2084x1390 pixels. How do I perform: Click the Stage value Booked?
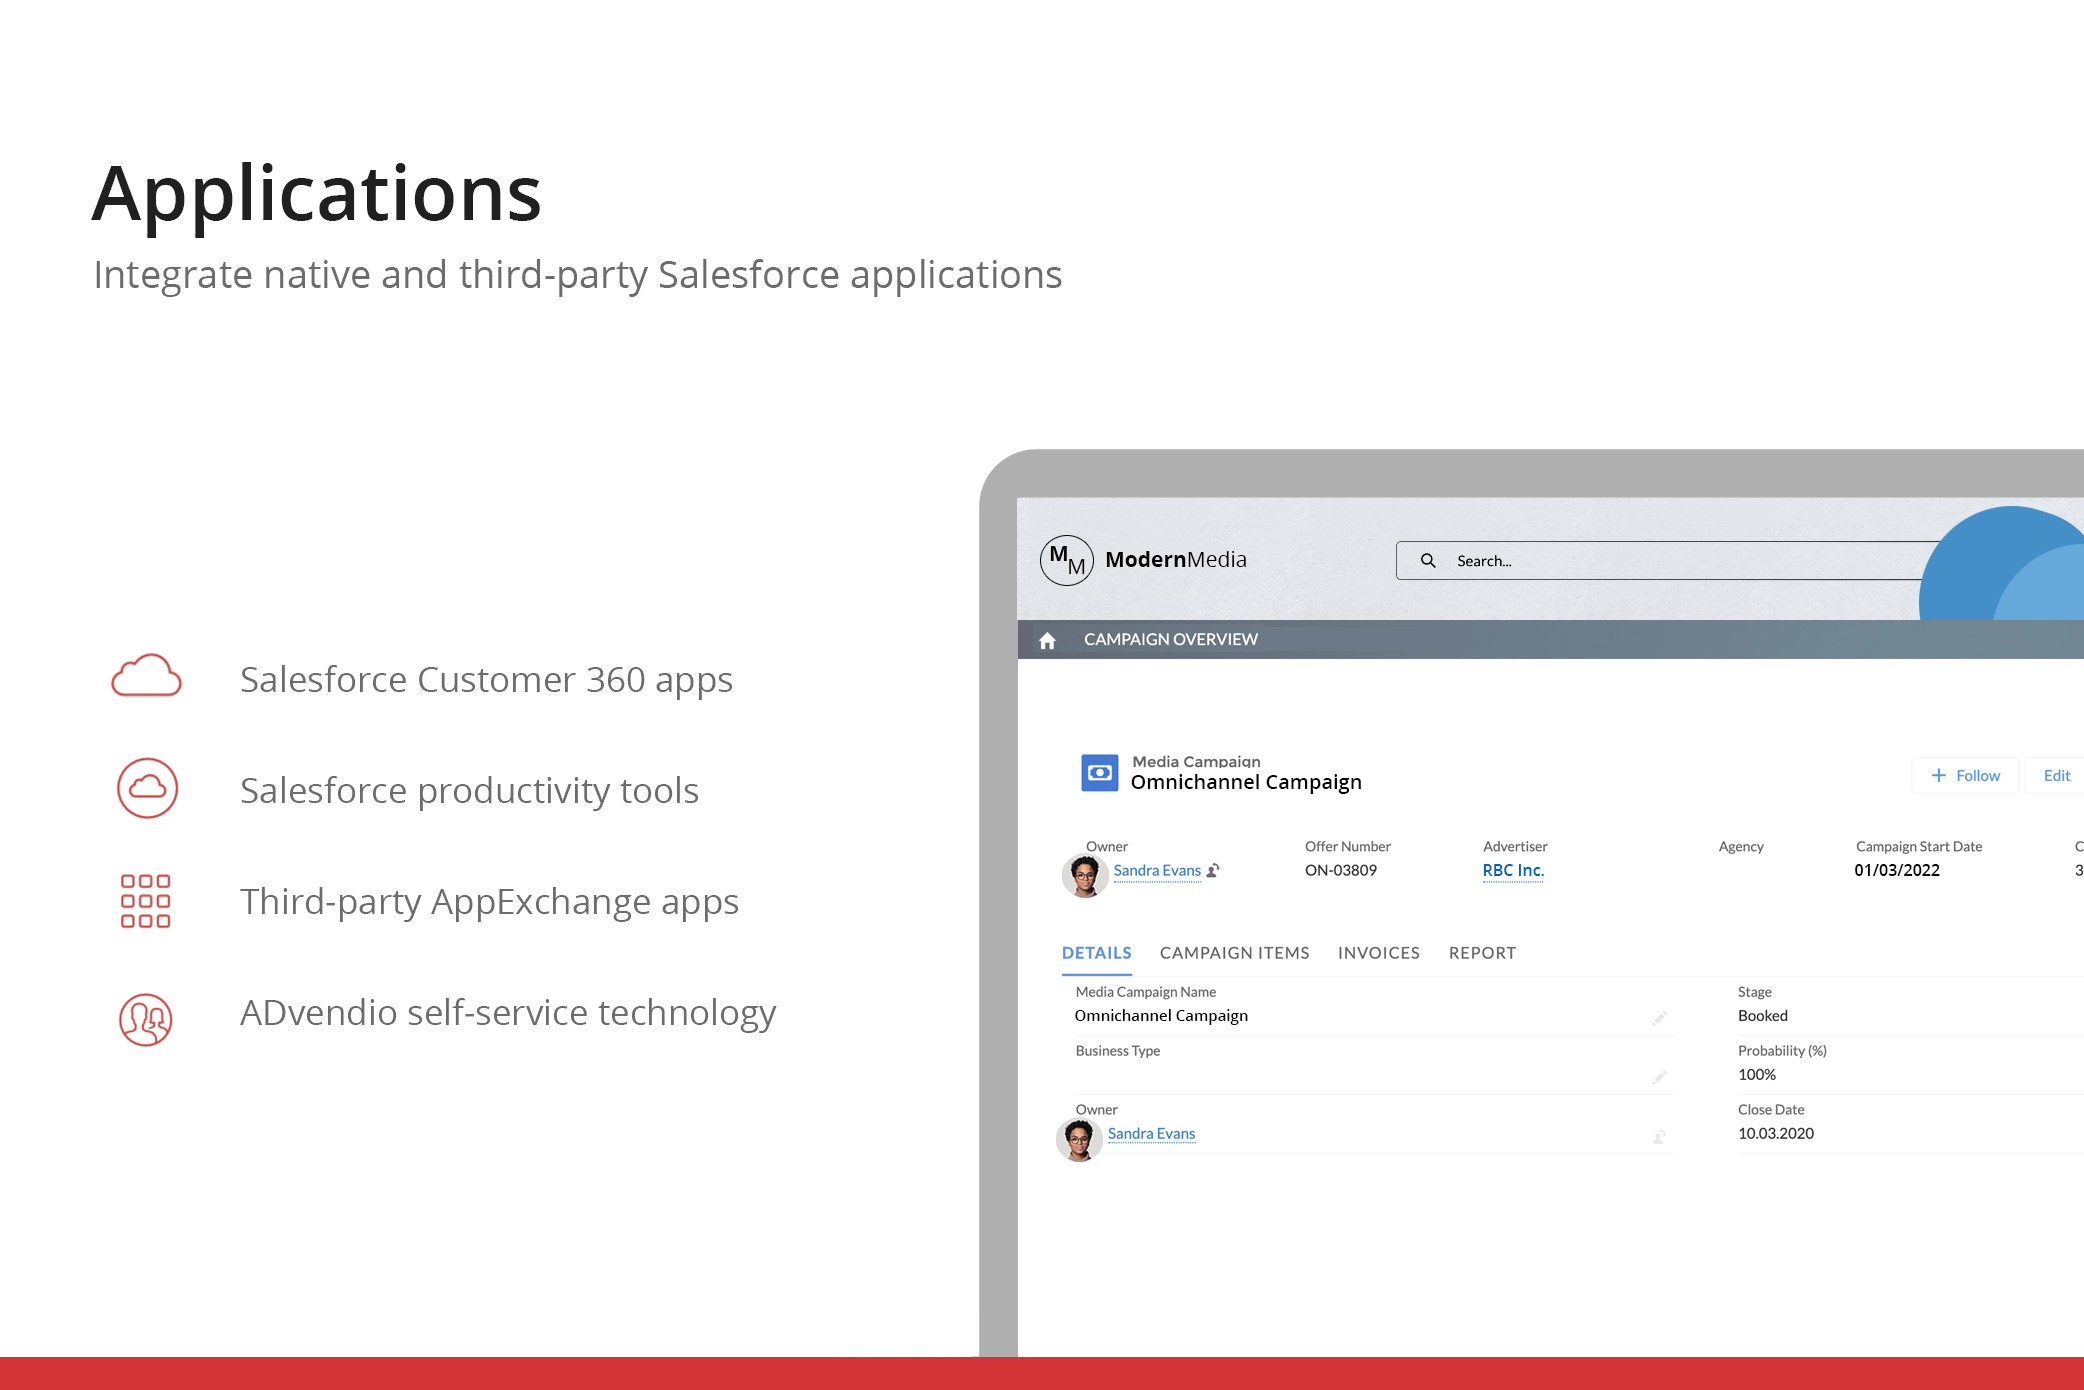[1762, 1016]
